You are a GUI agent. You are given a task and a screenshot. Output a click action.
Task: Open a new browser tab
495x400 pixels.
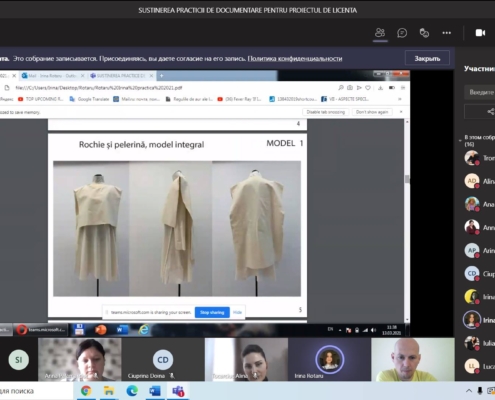pos(161,76)
